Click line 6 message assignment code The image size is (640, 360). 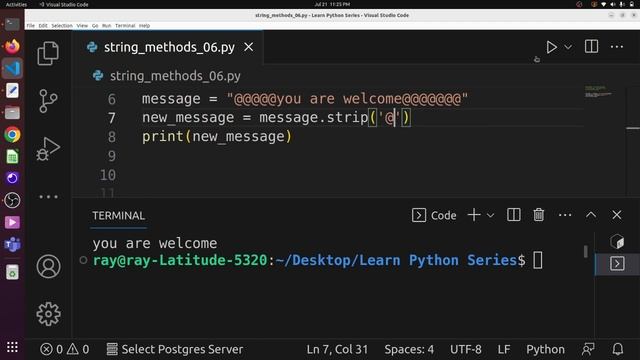coord(305,99)
